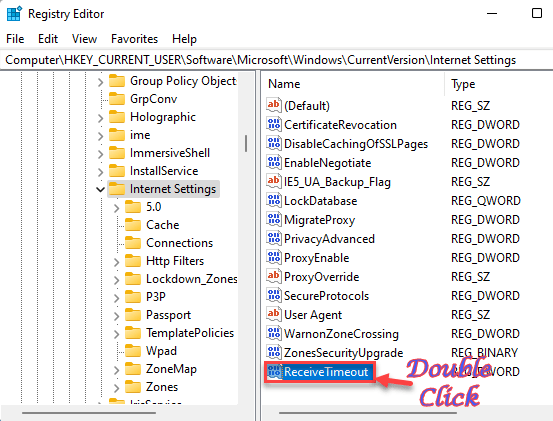
Task: Click the (Default) value icon
Action: coord(274,105)
